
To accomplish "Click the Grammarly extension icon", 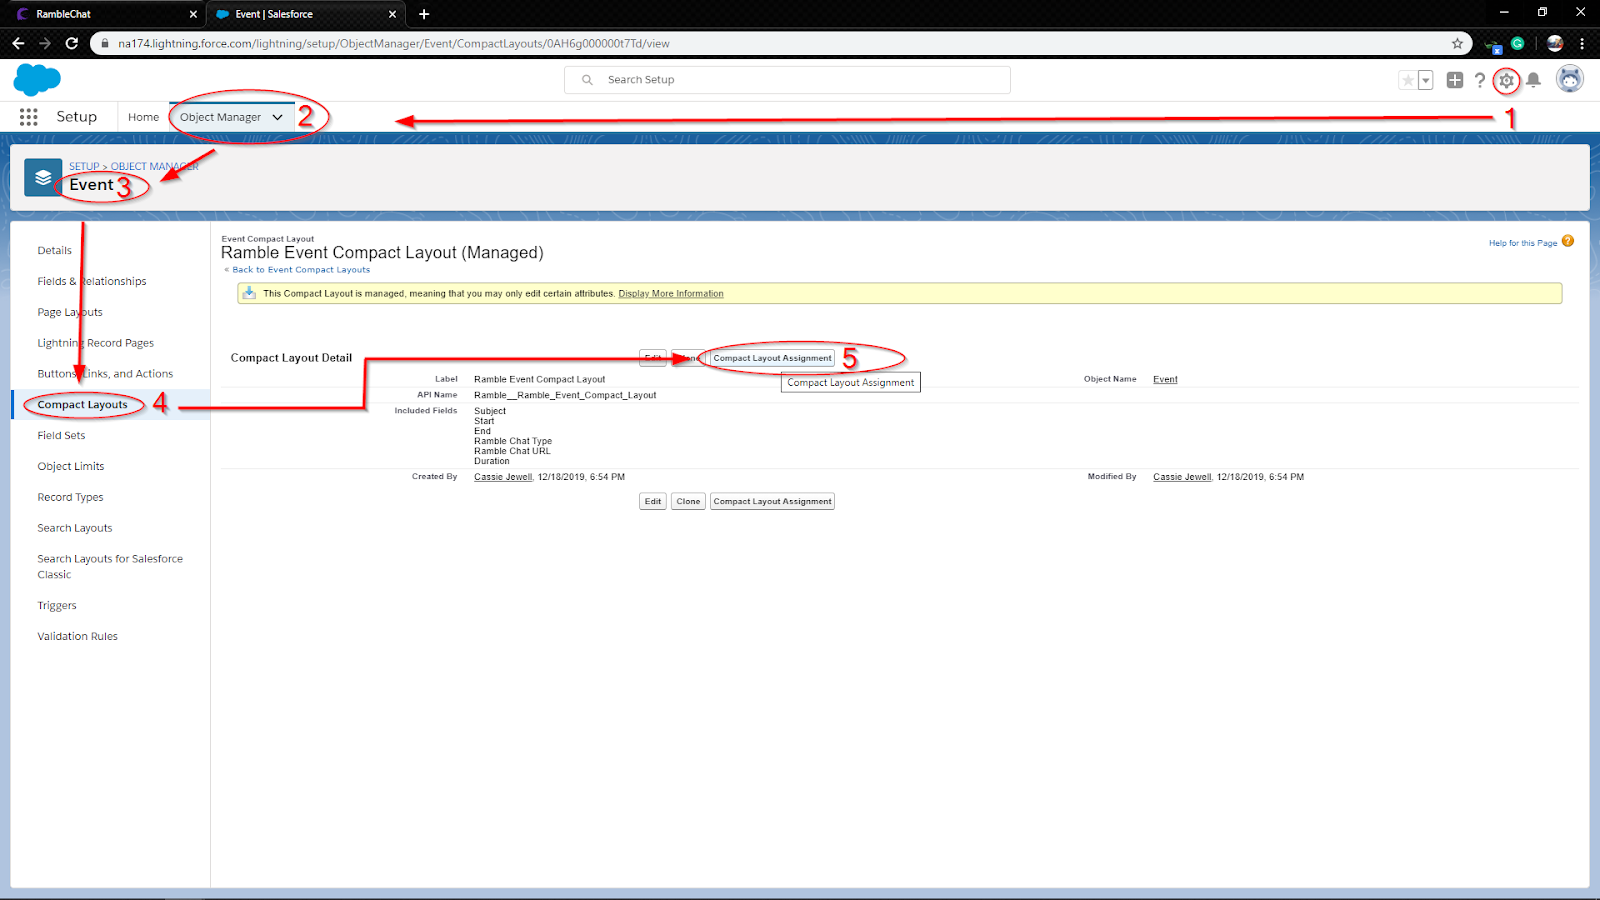I will click(1517, 43).
